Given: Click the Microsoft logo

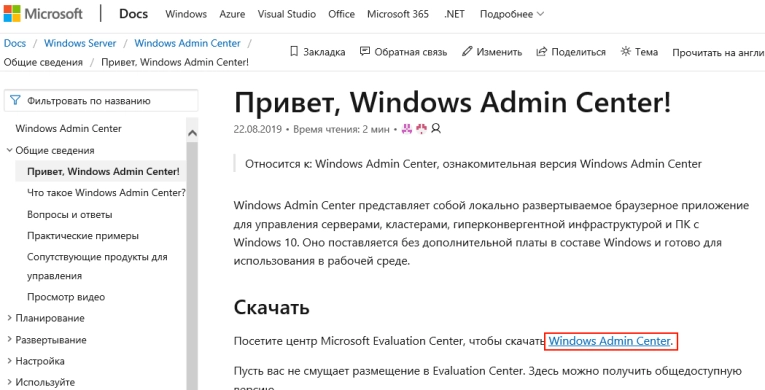Looking at the screenshot, I should [43, 14].
